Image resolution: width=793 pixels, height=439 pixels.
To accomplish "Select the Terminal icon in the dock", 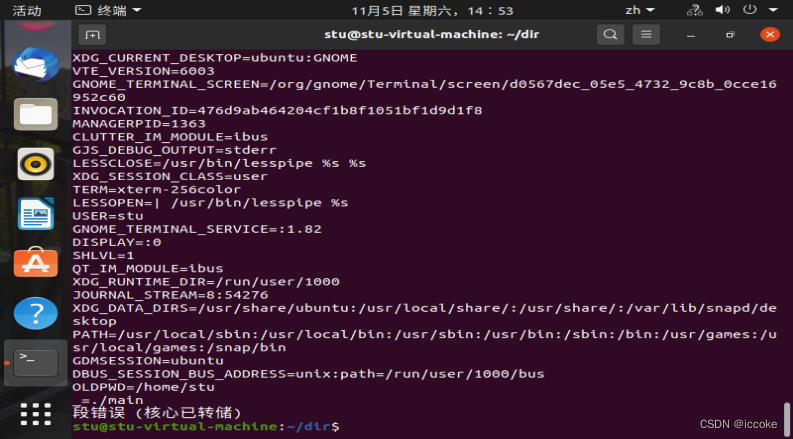I will [36, 363].
